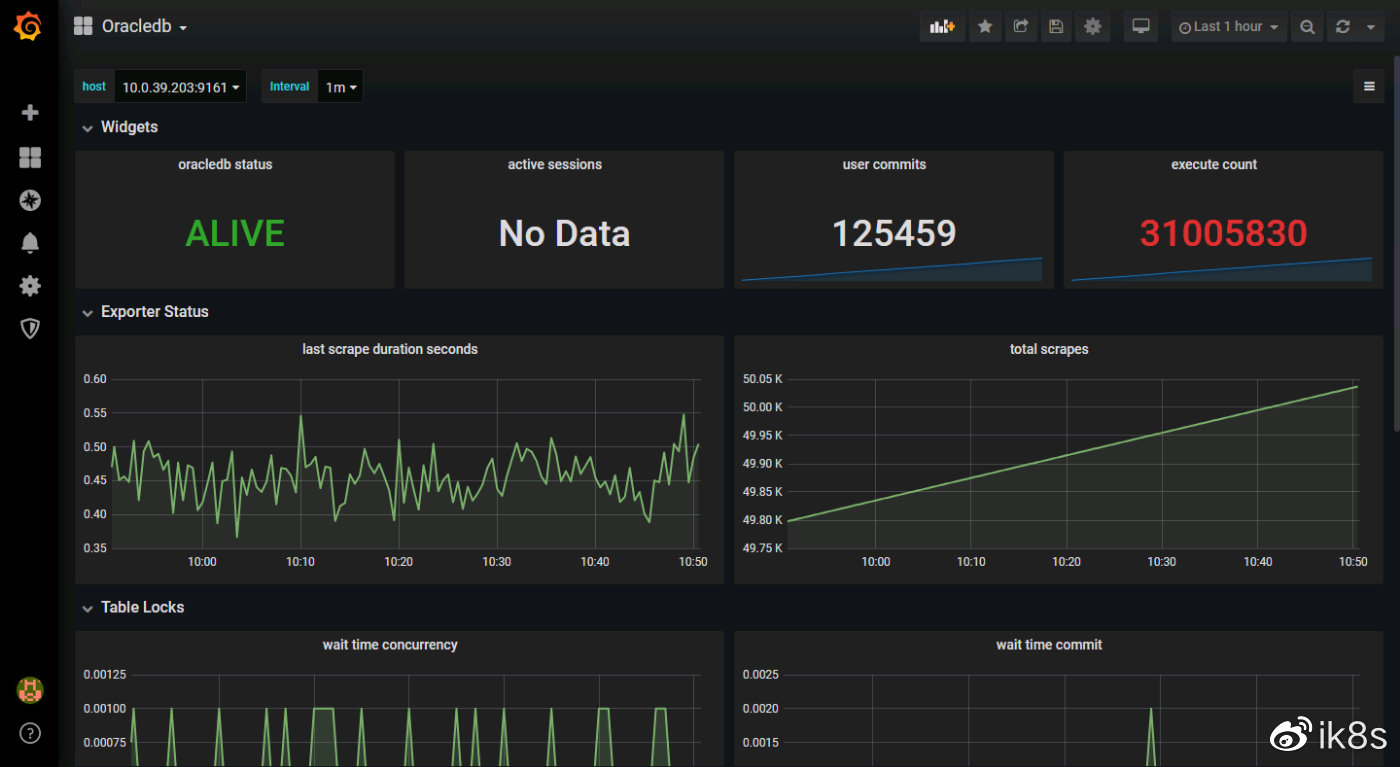
Task: Click the 125459 user commits value
Action: tap(894, 233)
